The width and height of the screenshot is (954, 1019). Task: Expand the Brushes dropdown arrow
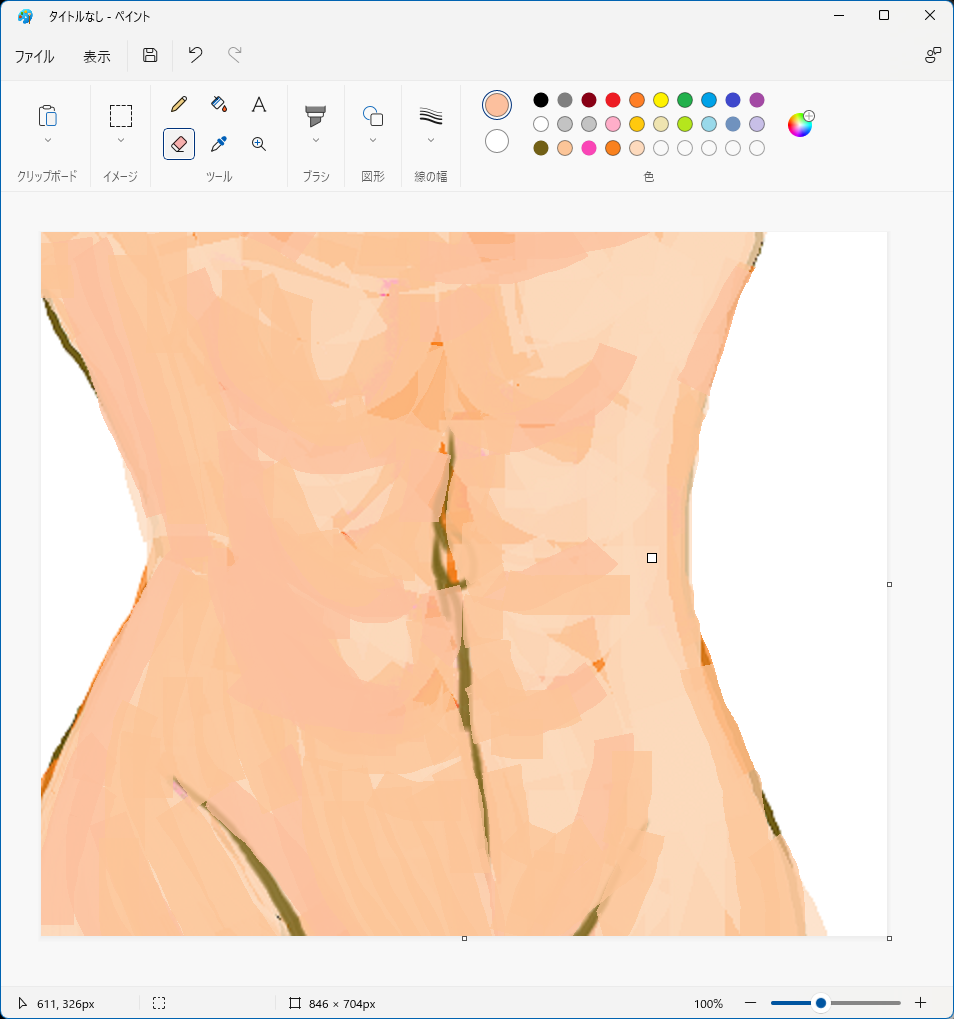coord(316,141)
